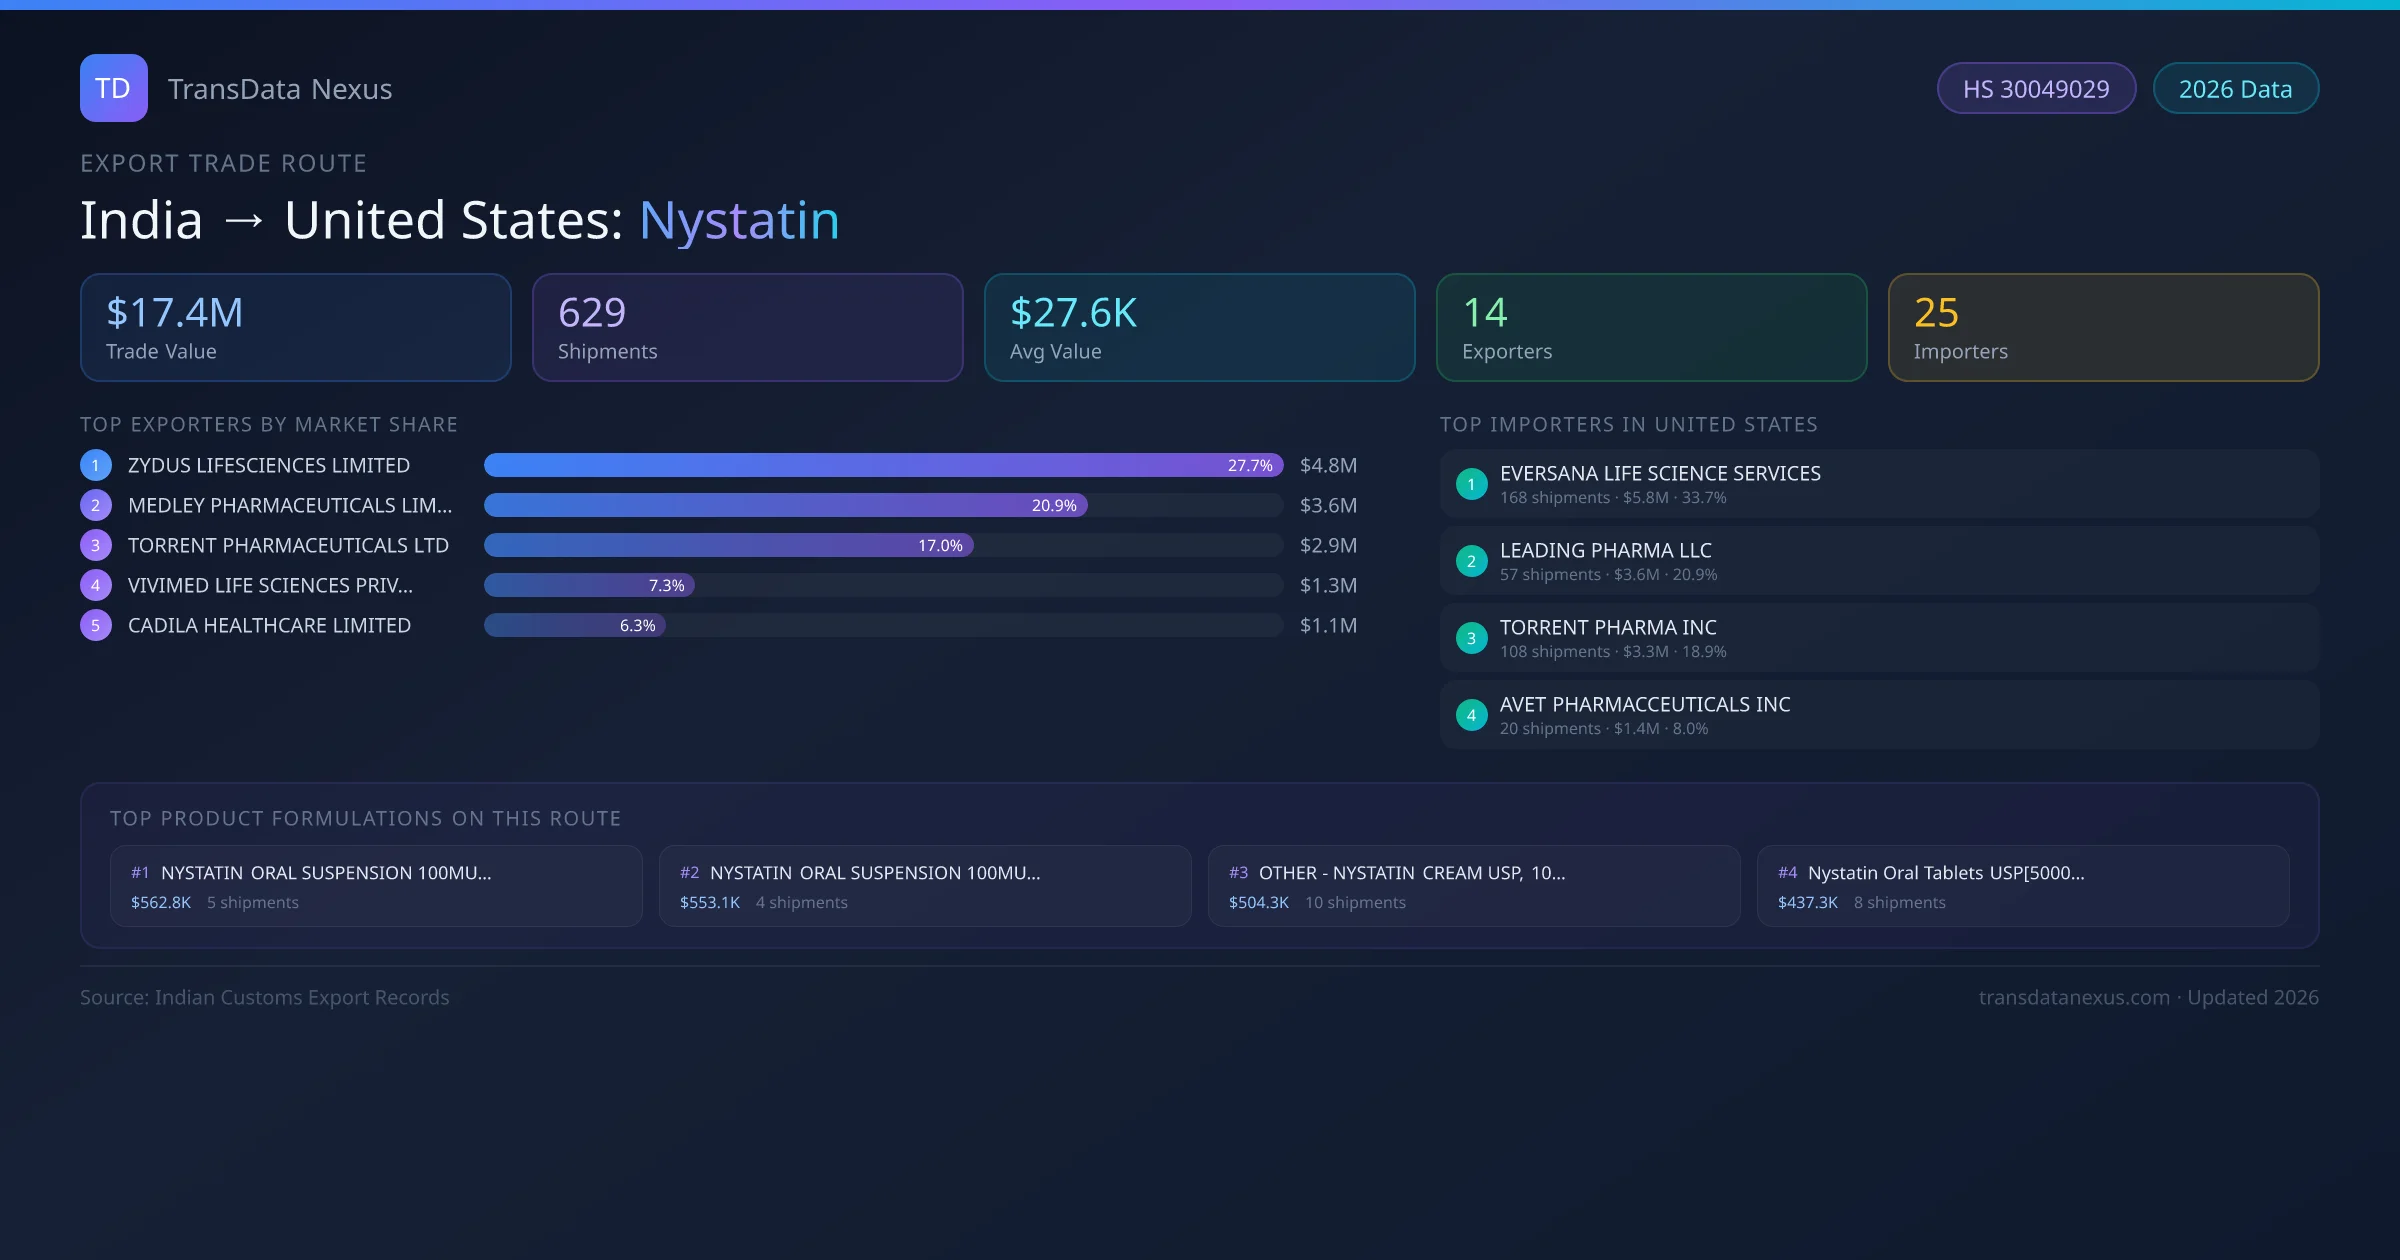Select the HS 30049029 pill
The height and width of the screenshot is (1260, 2400).
click(2035, 89)
